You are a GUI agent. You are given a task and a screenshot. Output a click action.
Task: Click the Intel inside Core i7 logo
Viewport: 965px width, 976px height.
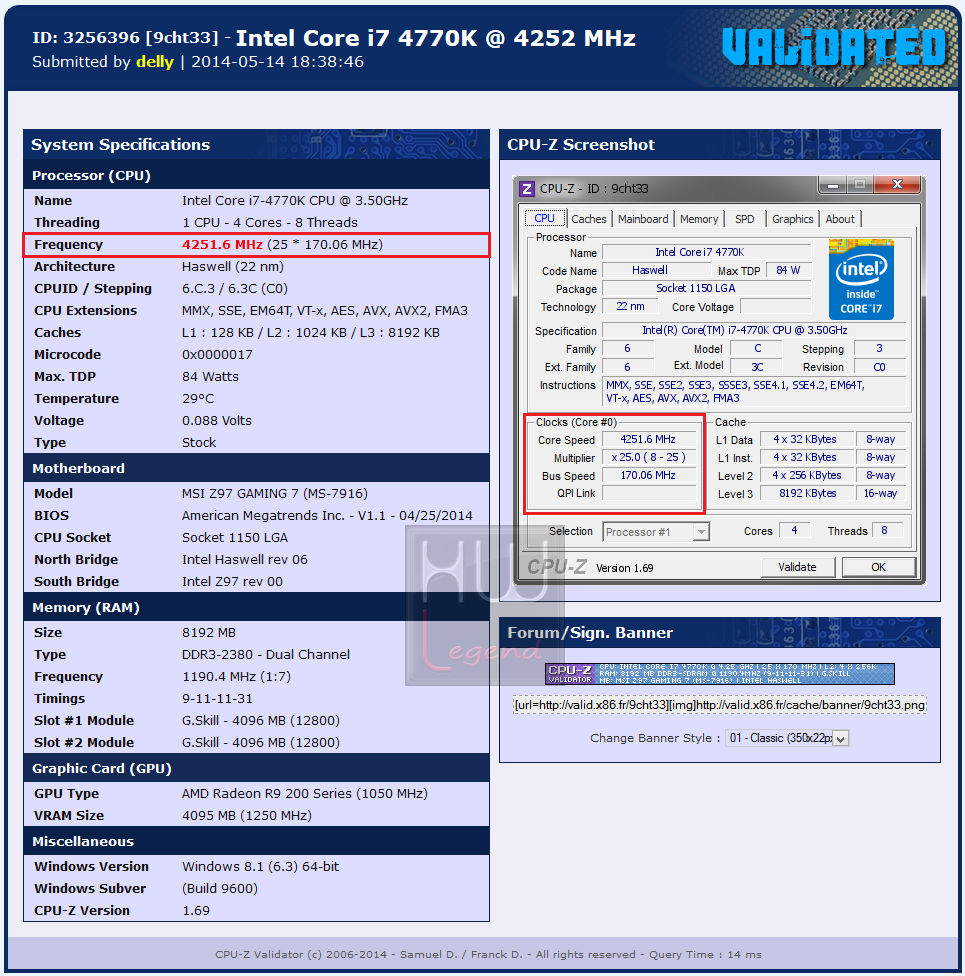(x=861, y=279)
